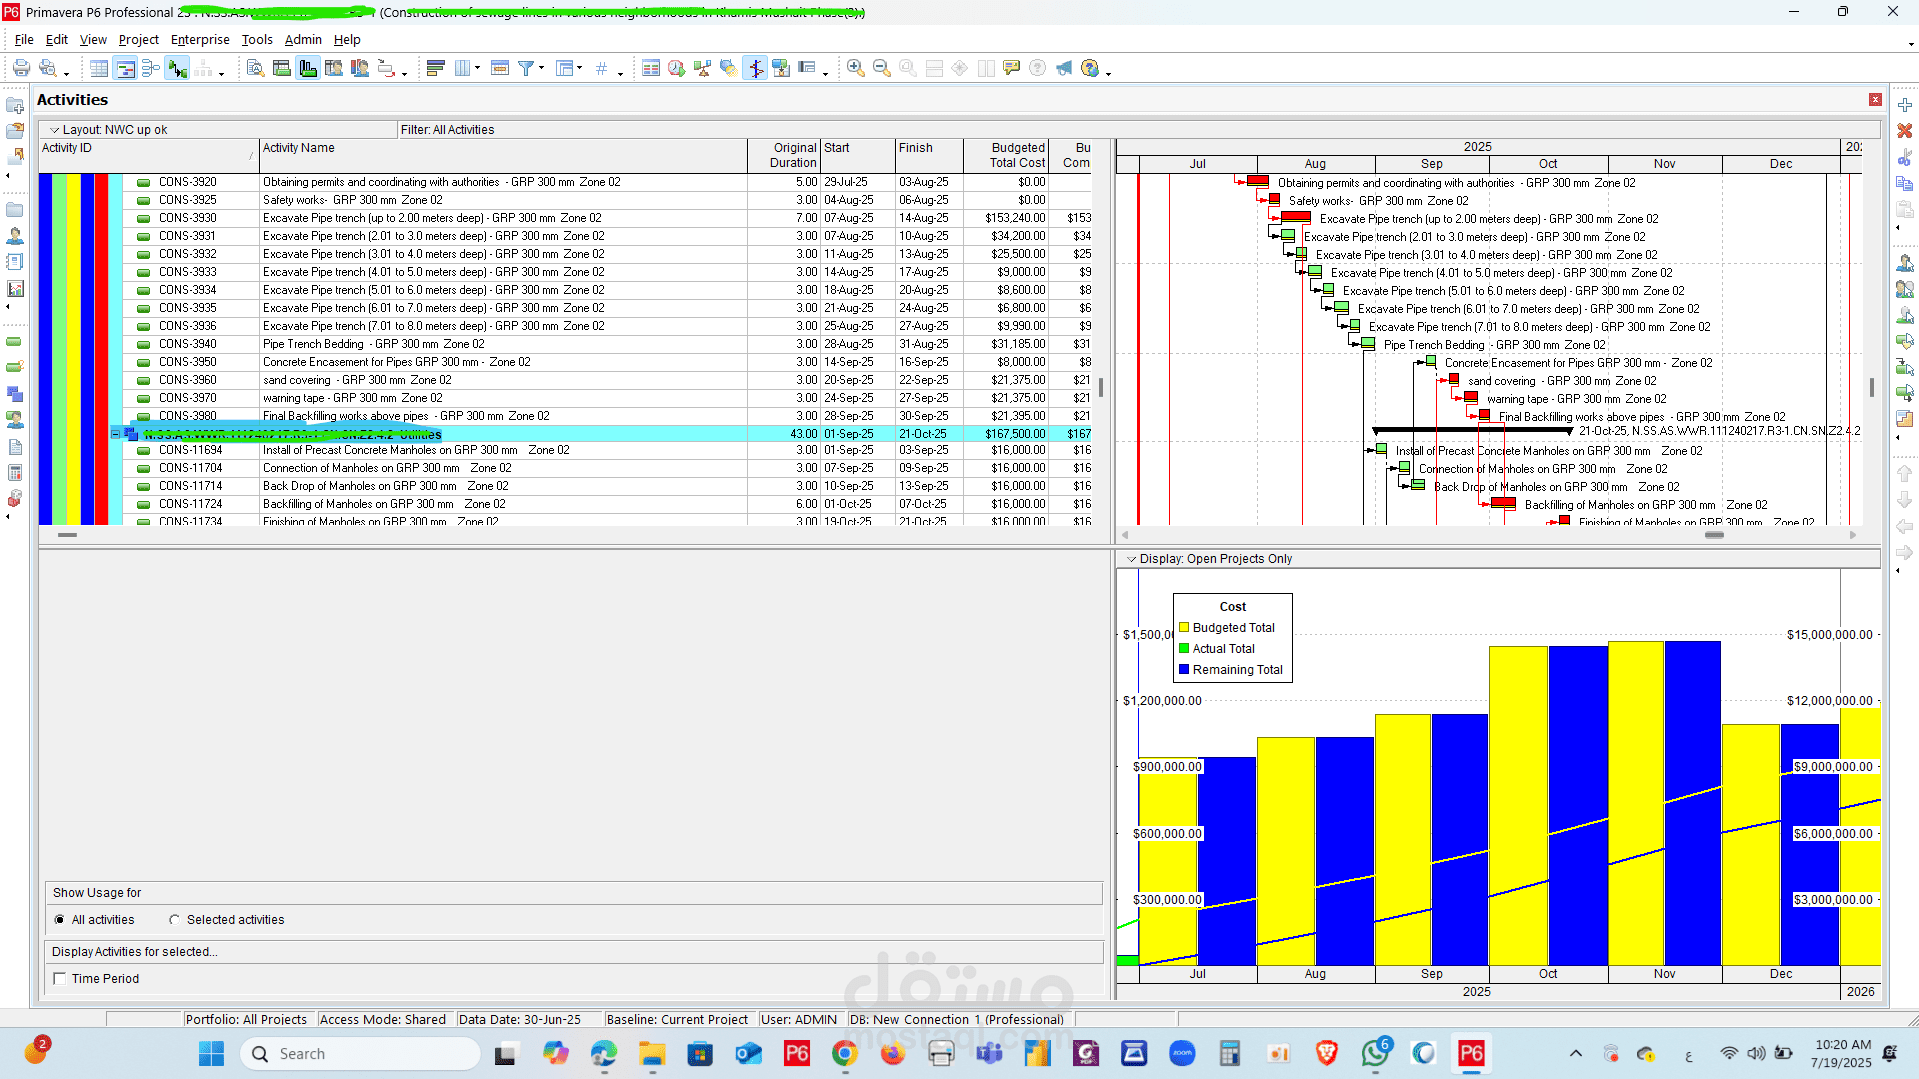The height and width of the screenshot is (1079, 1919).
Task: Click the Add plus icon on right sidebar
Action: 1905,105
